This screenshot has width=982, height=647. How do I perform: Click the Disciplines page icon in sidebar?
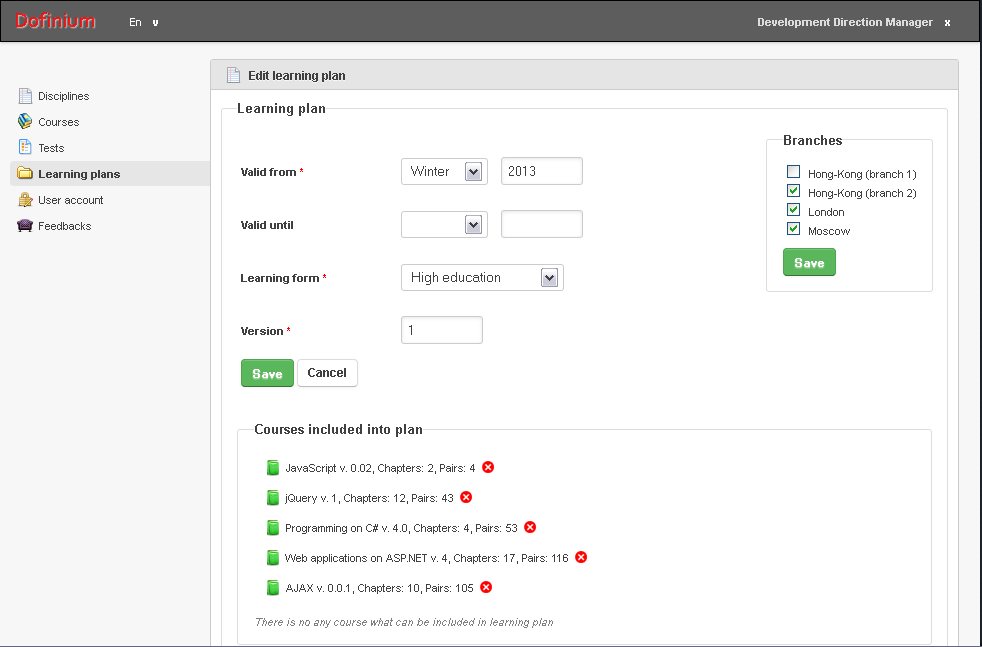(x=25, y=96)
